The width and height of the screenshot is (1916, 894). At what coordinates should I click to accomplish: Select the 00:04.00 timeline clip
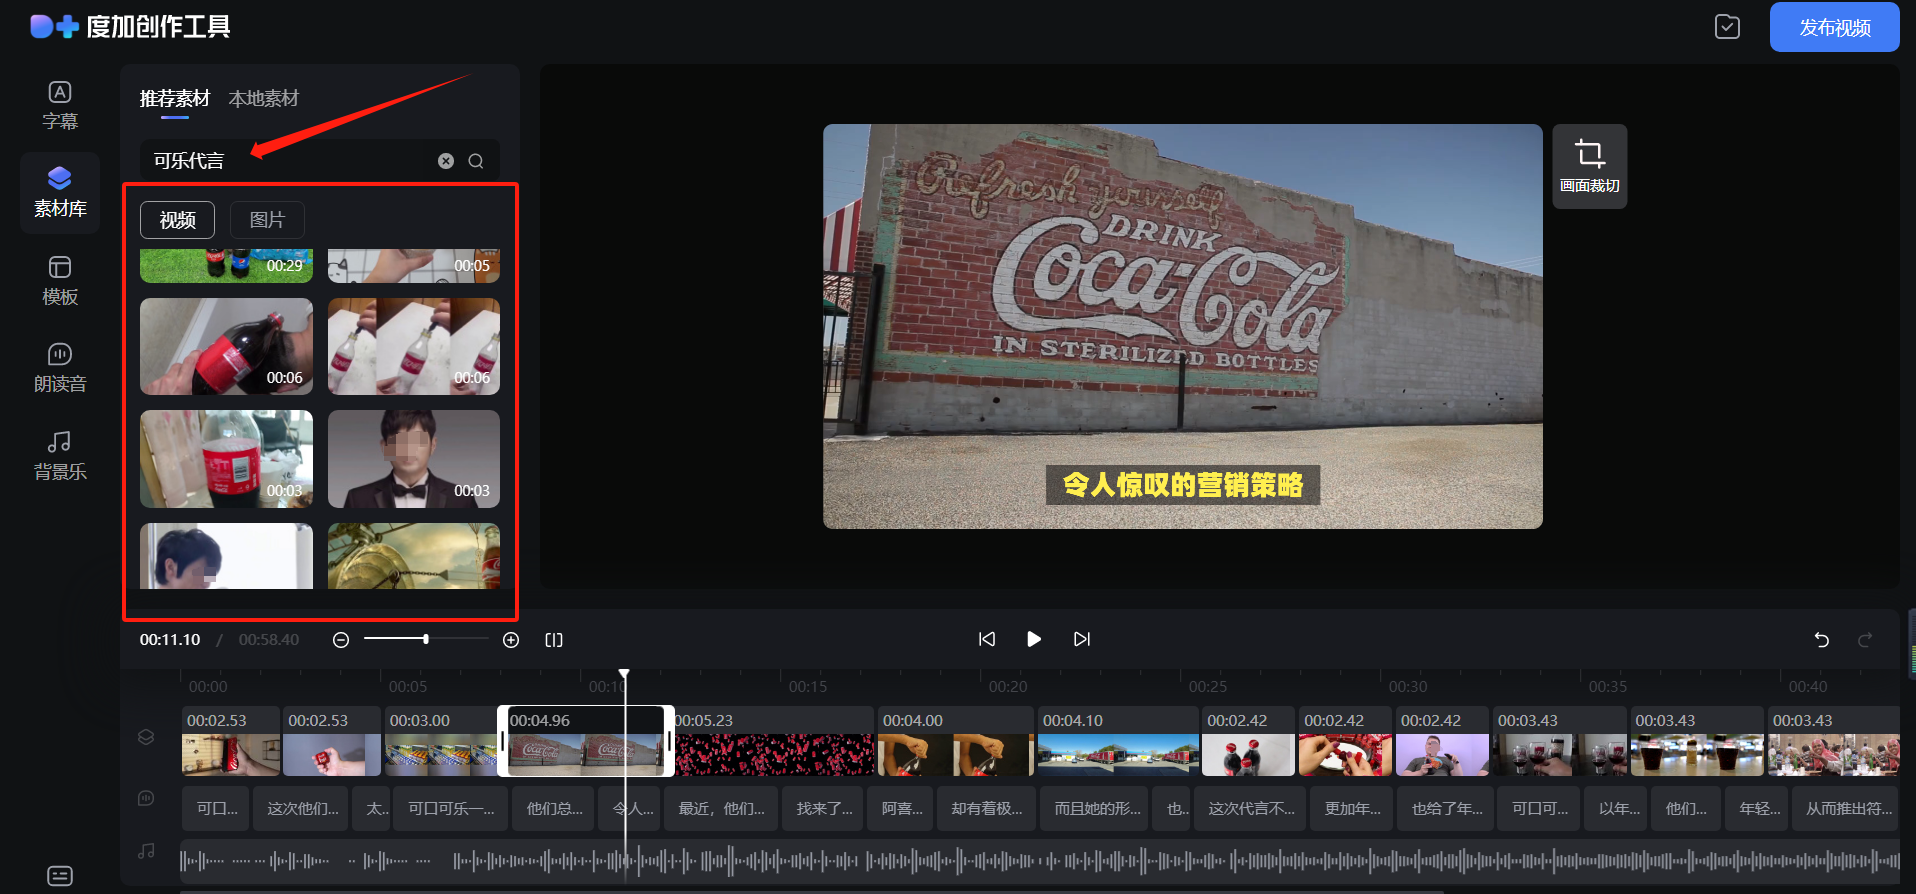[956, 741]
